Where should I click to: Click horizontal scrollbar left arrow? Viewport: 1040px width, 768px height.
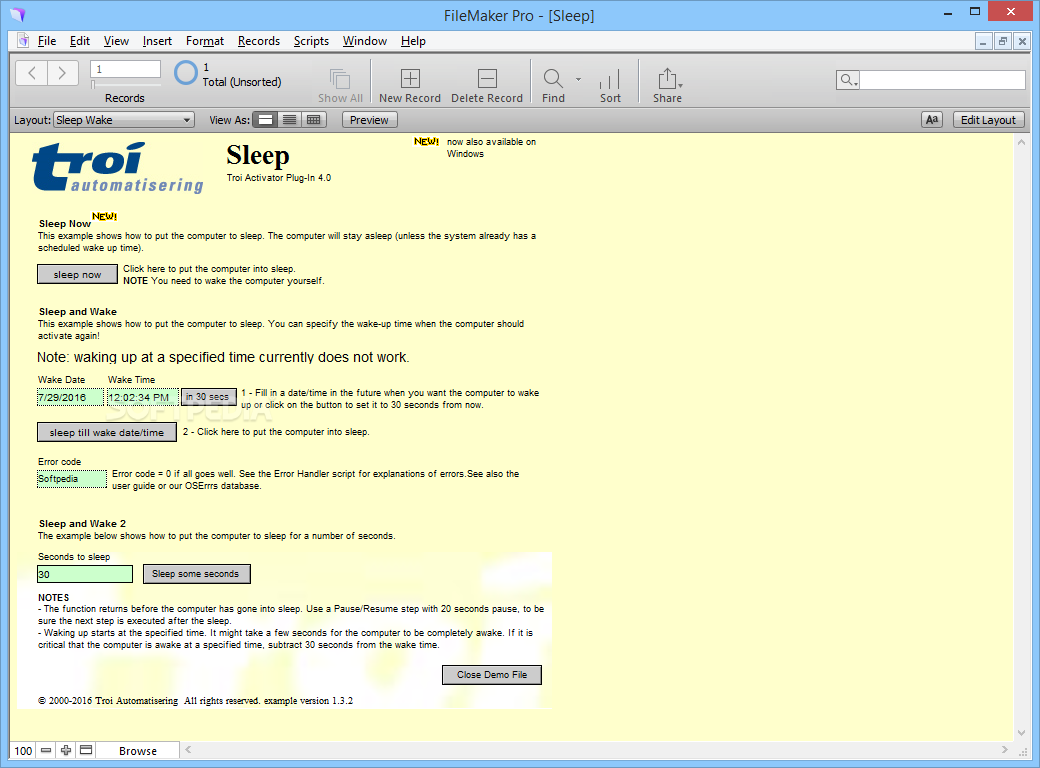point(188,749)
